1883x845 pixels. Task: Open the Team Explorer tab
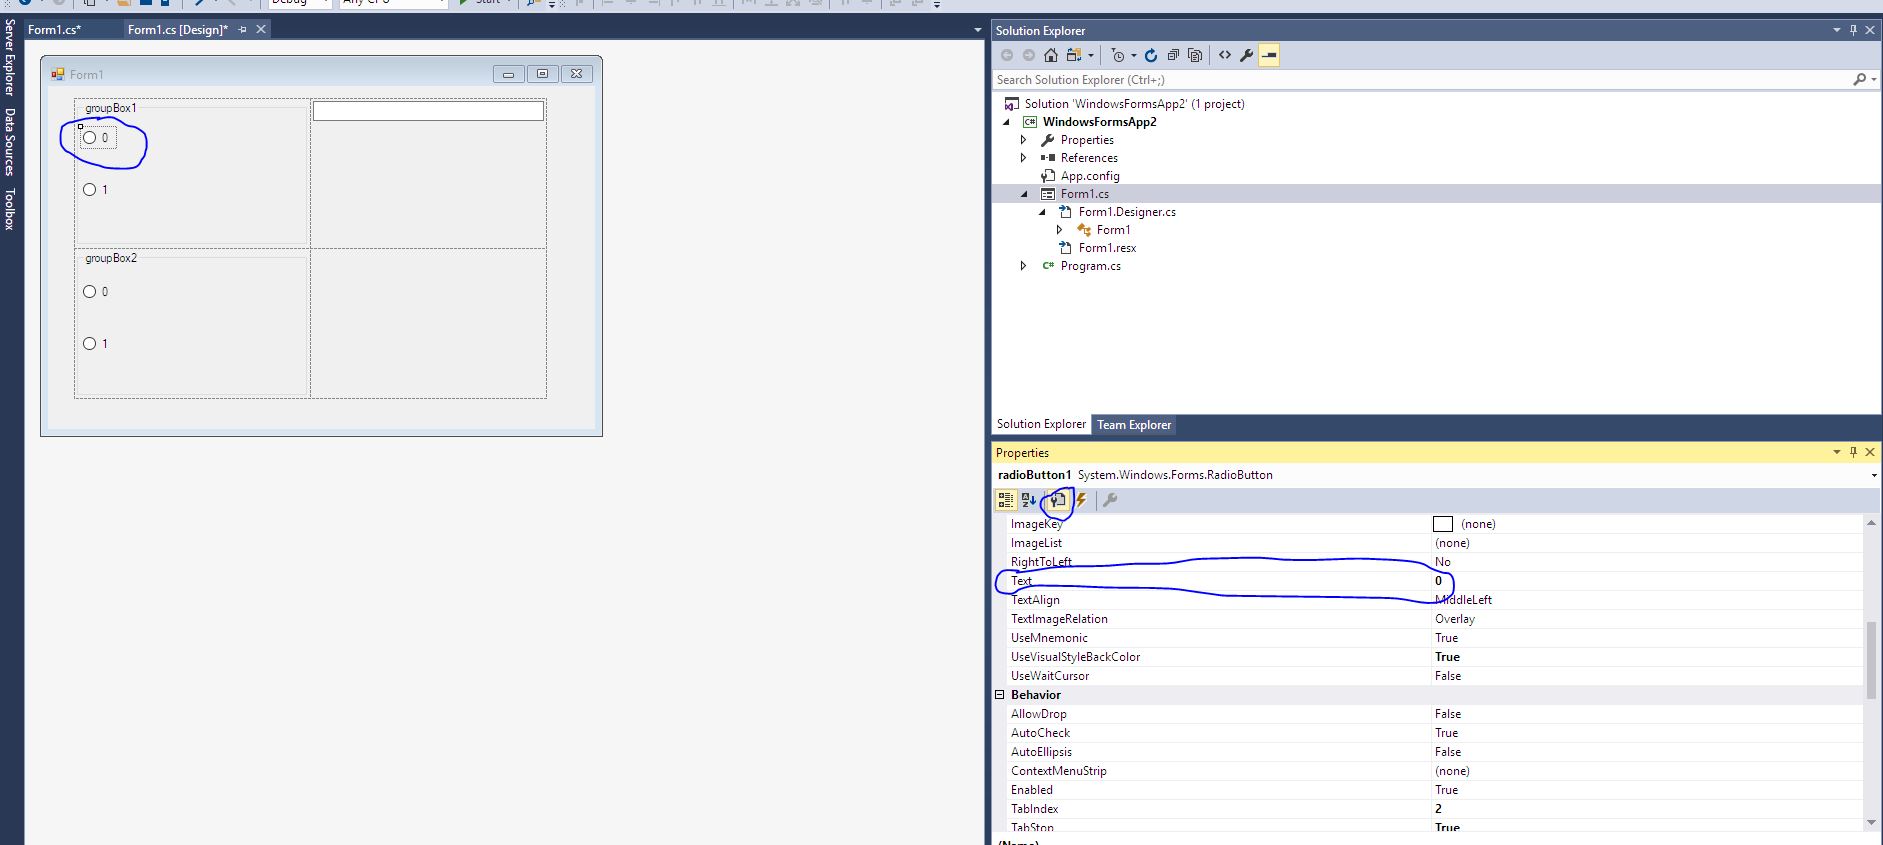click(1134, 425)
